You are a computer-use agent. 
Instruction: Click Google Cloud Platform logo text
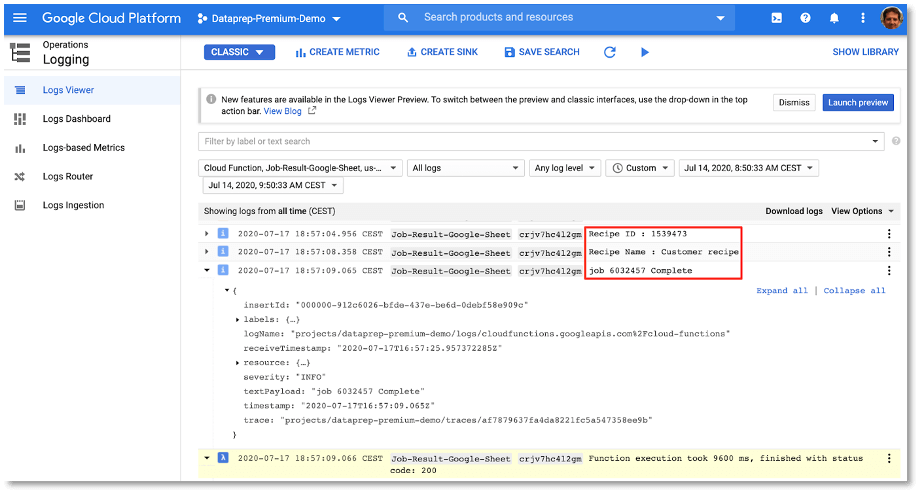tap(111, 18)
